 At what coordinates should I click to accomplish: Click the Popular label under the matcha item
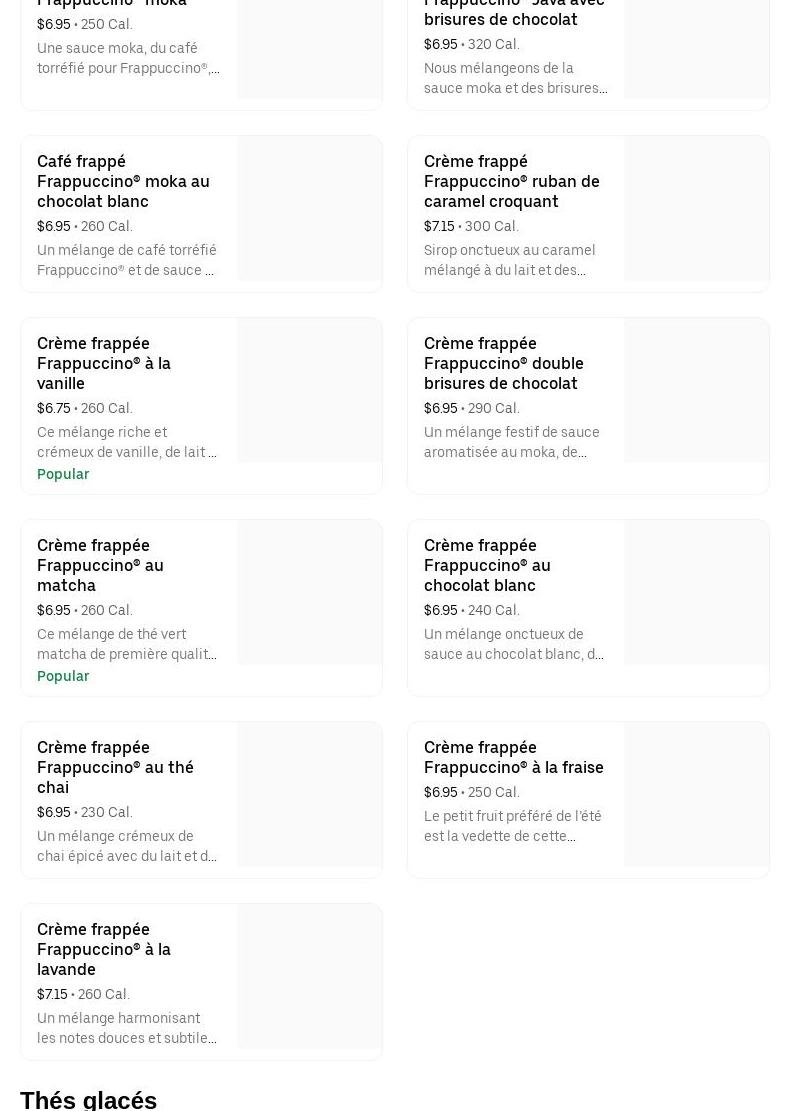point(63,676)
